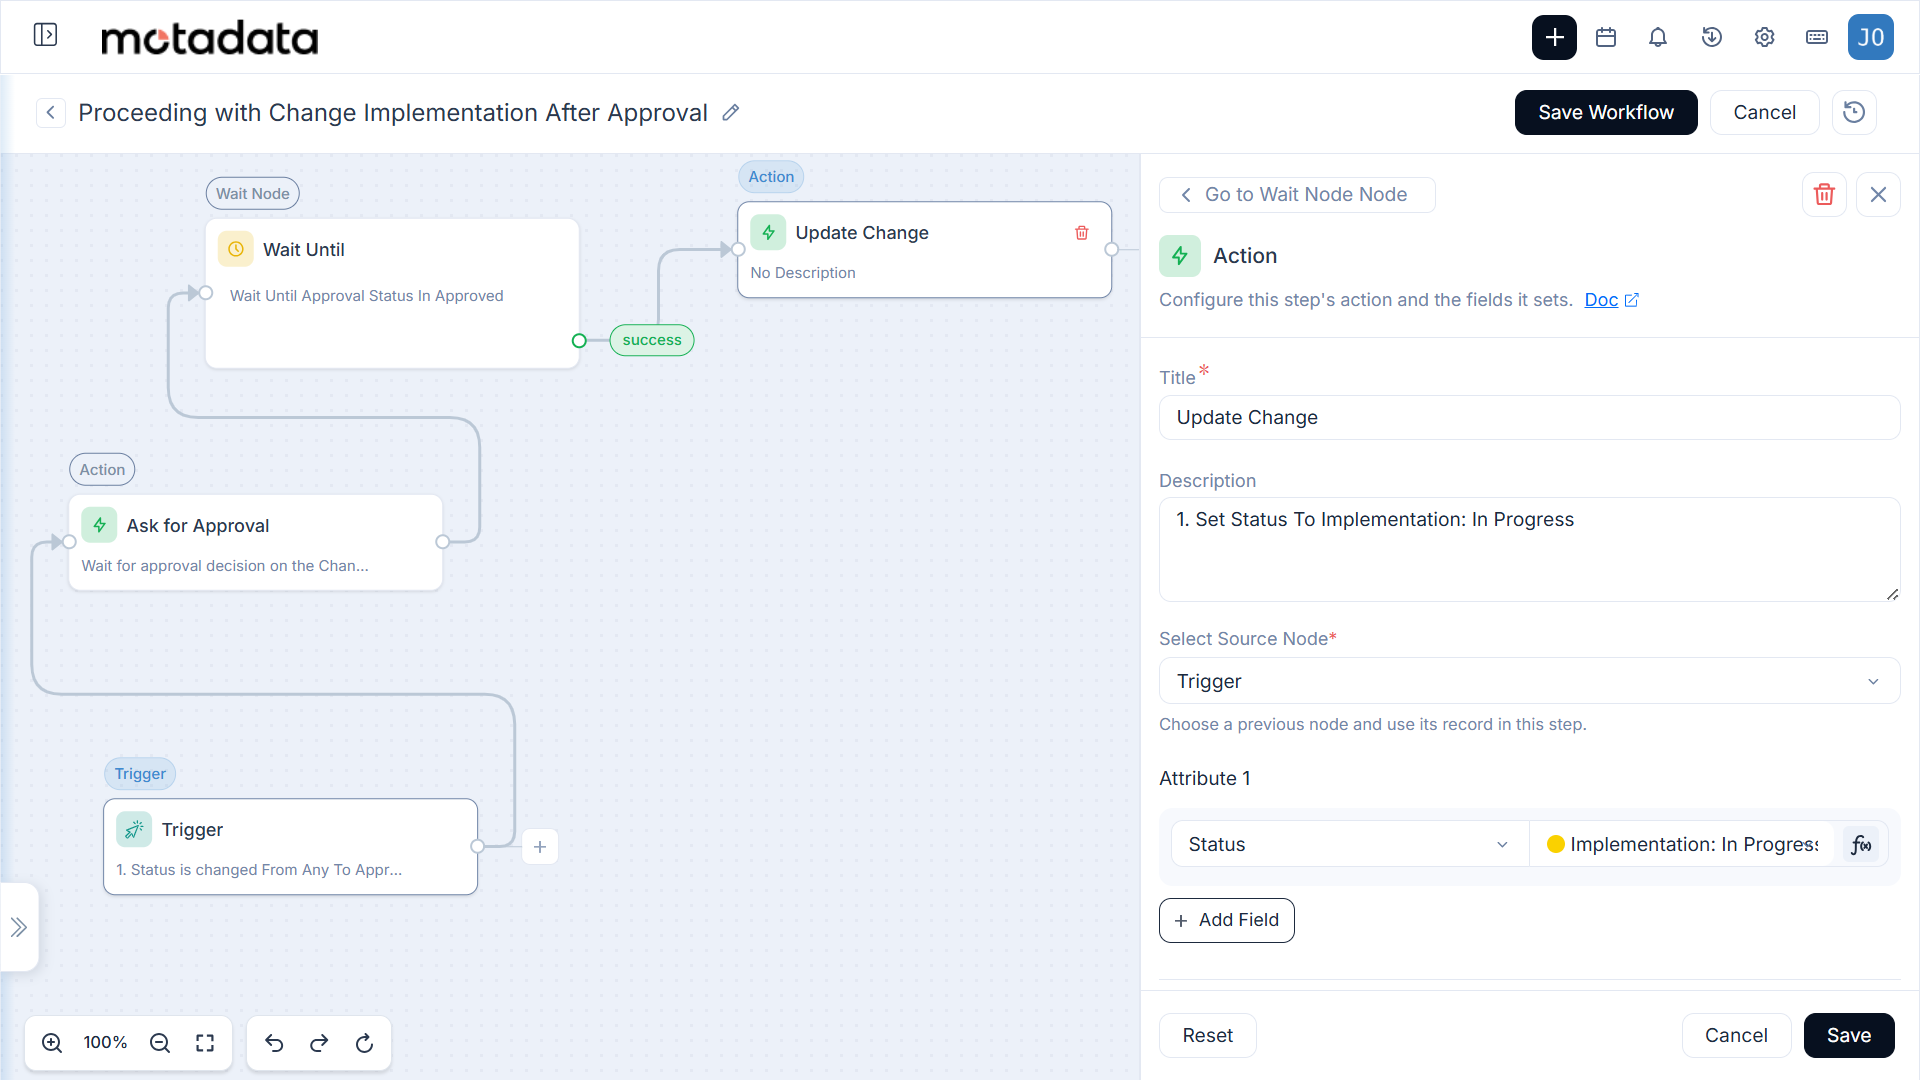The image size is (1920, 1080).
Task: Open the keyboard shortcuts icon
Action: (1817, 37)
